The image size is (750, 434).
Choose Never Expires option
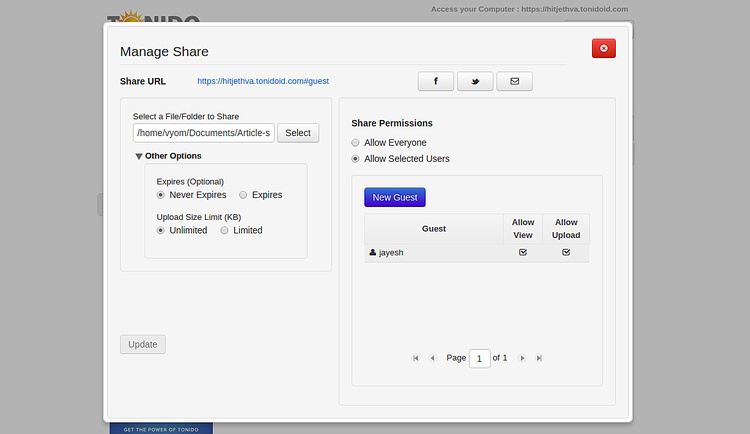(161, 195)
